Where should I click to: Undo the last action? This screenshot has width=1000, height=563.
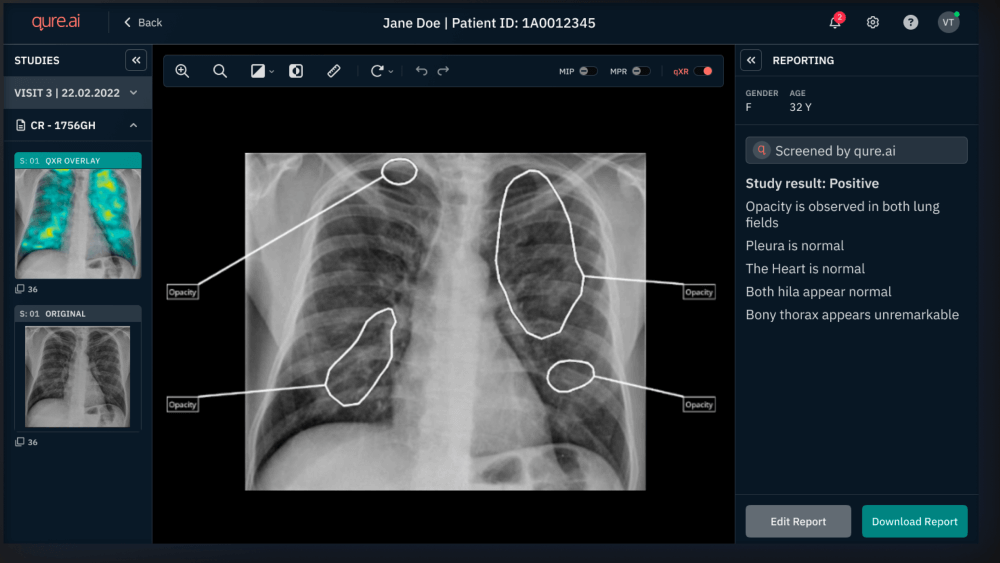click(421, 71)
